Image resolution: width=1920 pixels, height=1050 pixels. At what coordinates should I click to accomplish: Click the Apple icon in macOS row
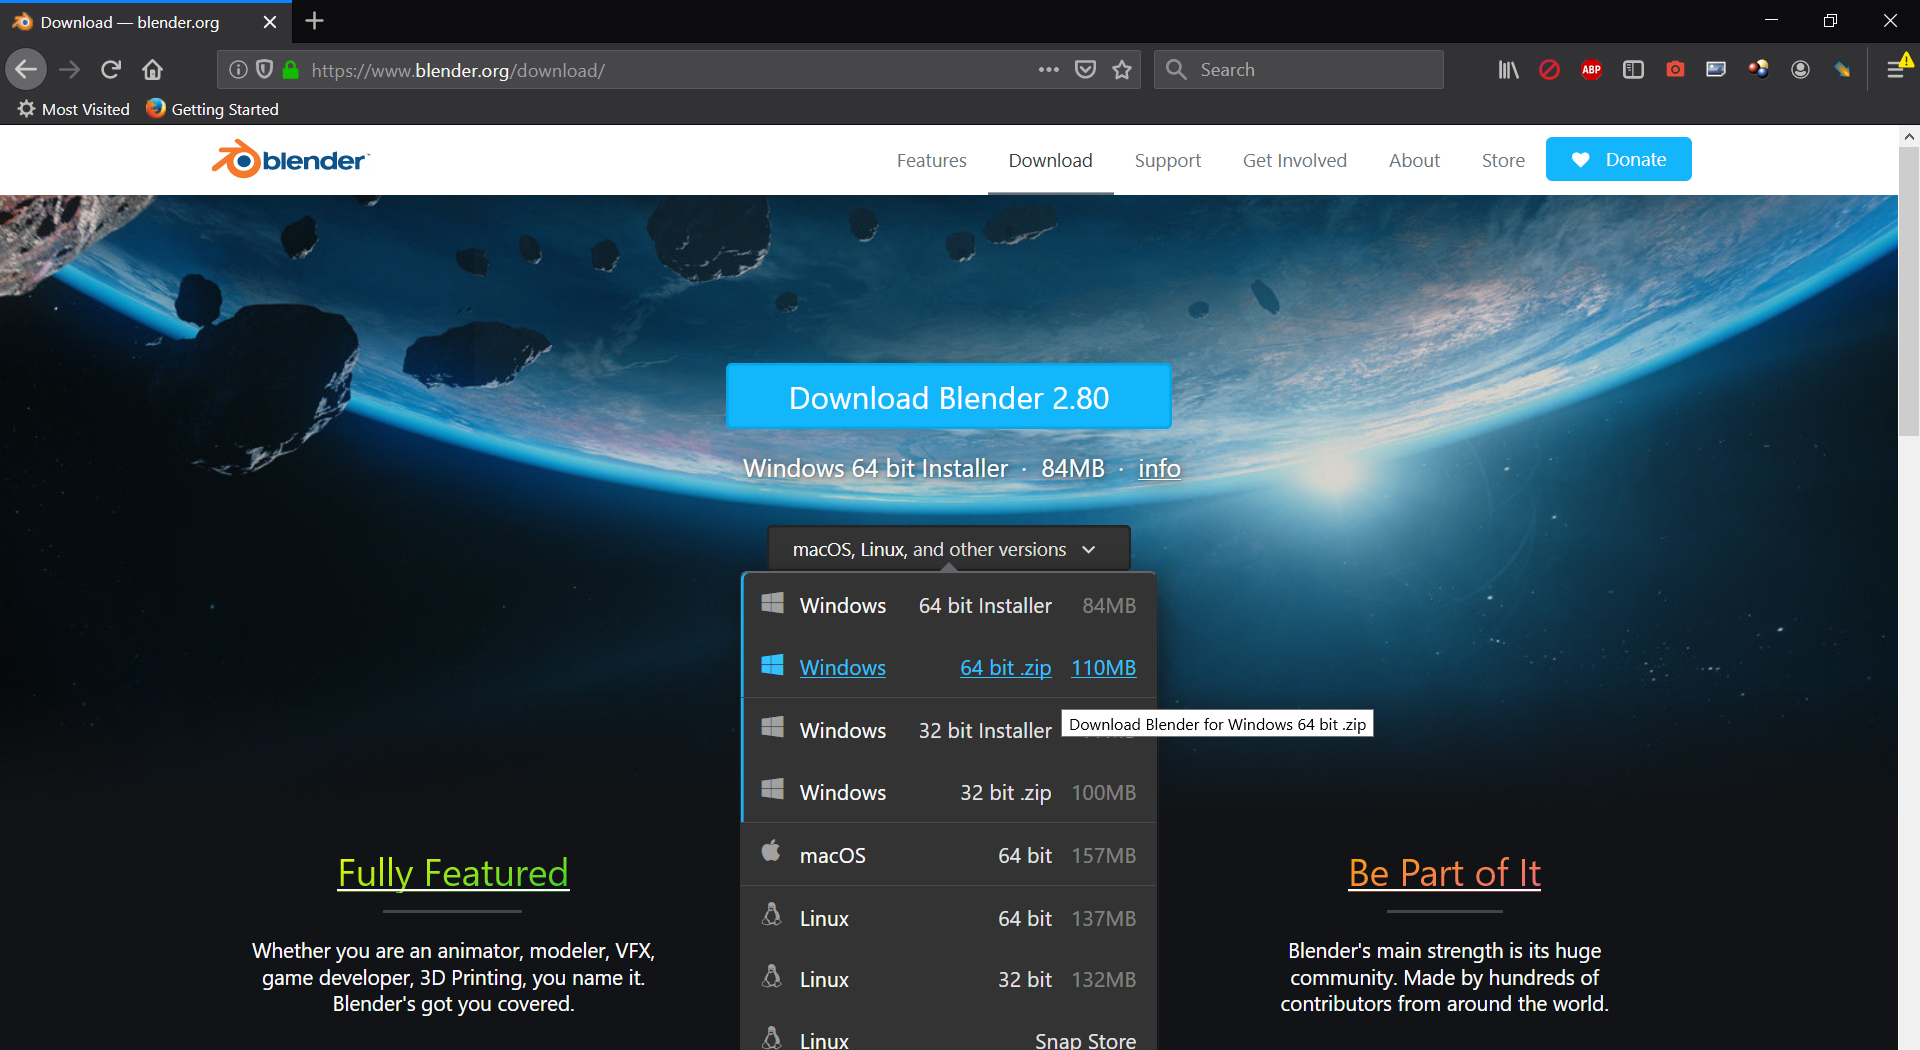pyautogui.click(x=771, y=851)
